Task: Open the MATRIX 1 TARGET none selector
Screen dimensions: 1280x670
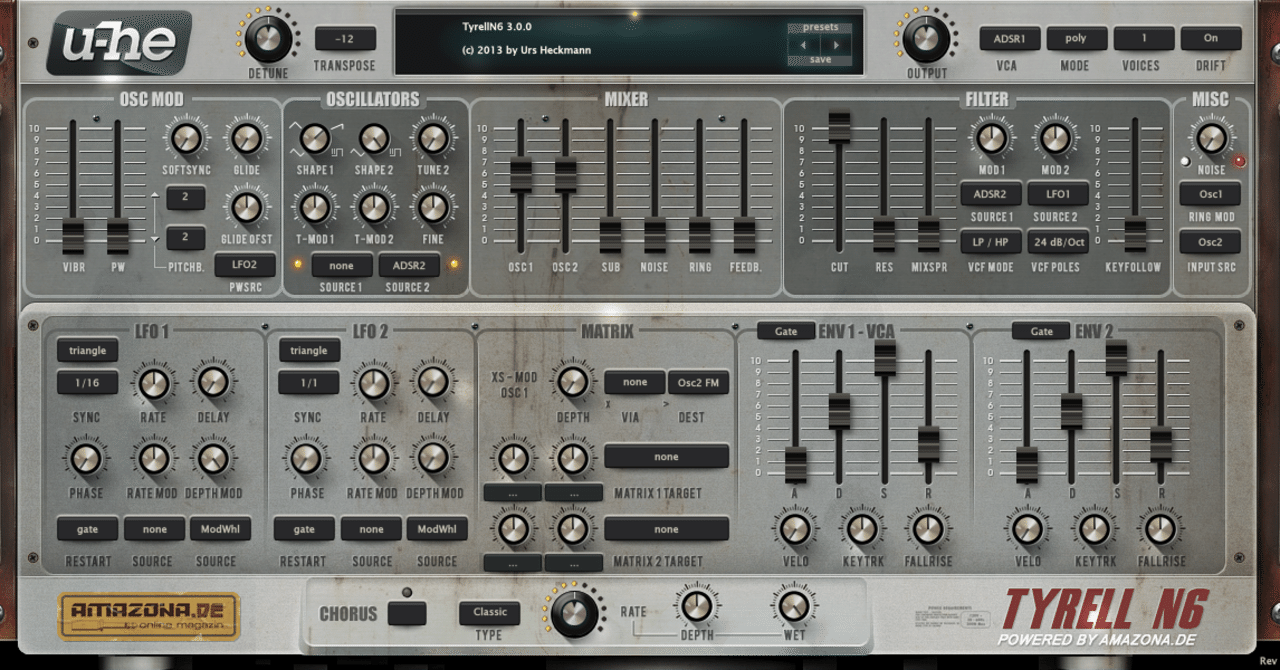Action: coord(666,457)
